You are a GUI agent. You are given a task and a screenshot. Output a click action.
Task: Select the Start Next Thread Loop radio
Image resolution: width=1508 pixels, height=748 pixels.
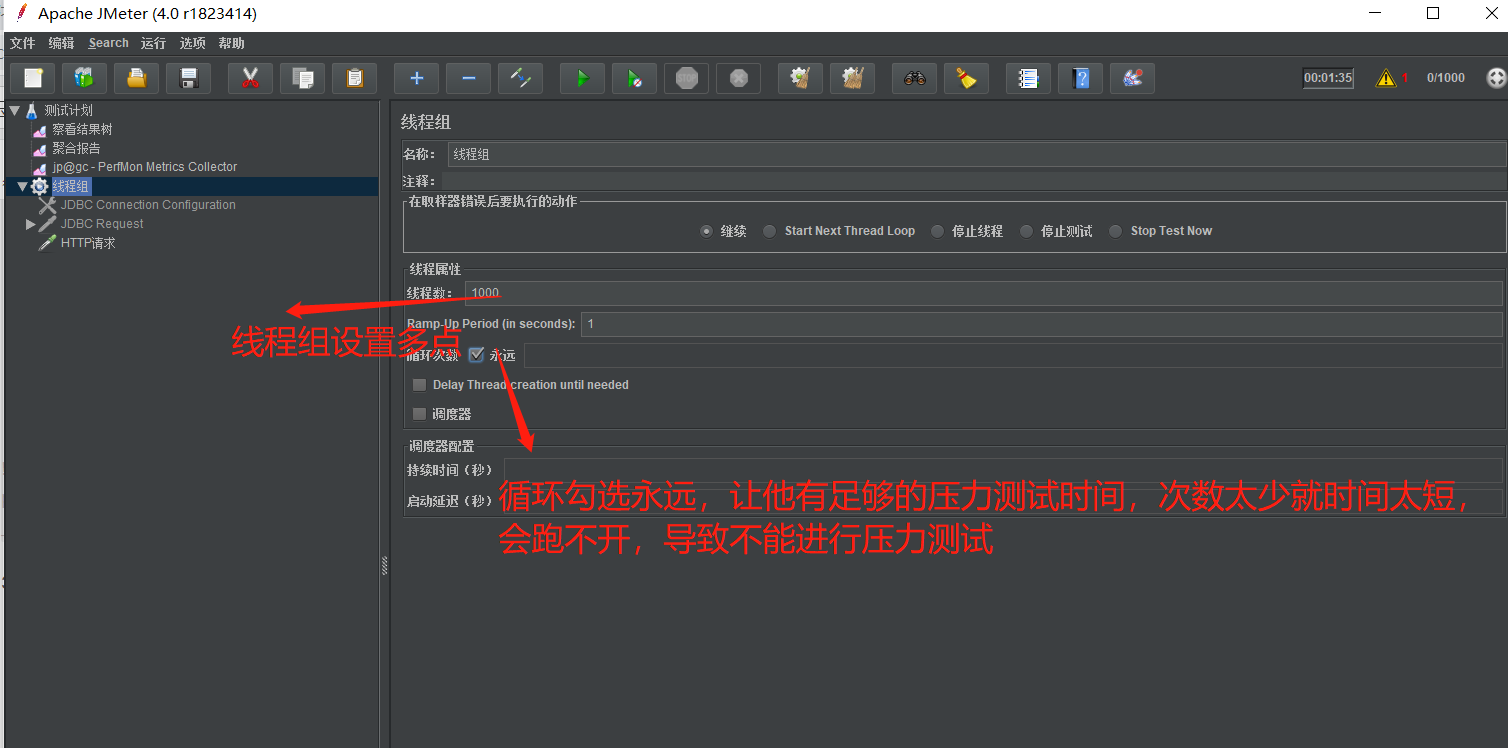point(769,231)
